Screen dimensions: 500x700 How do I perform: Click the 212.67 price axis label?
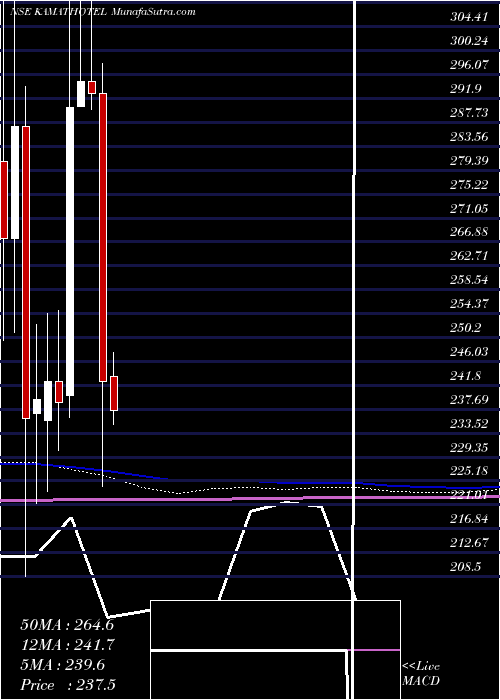tap(469, 543)
